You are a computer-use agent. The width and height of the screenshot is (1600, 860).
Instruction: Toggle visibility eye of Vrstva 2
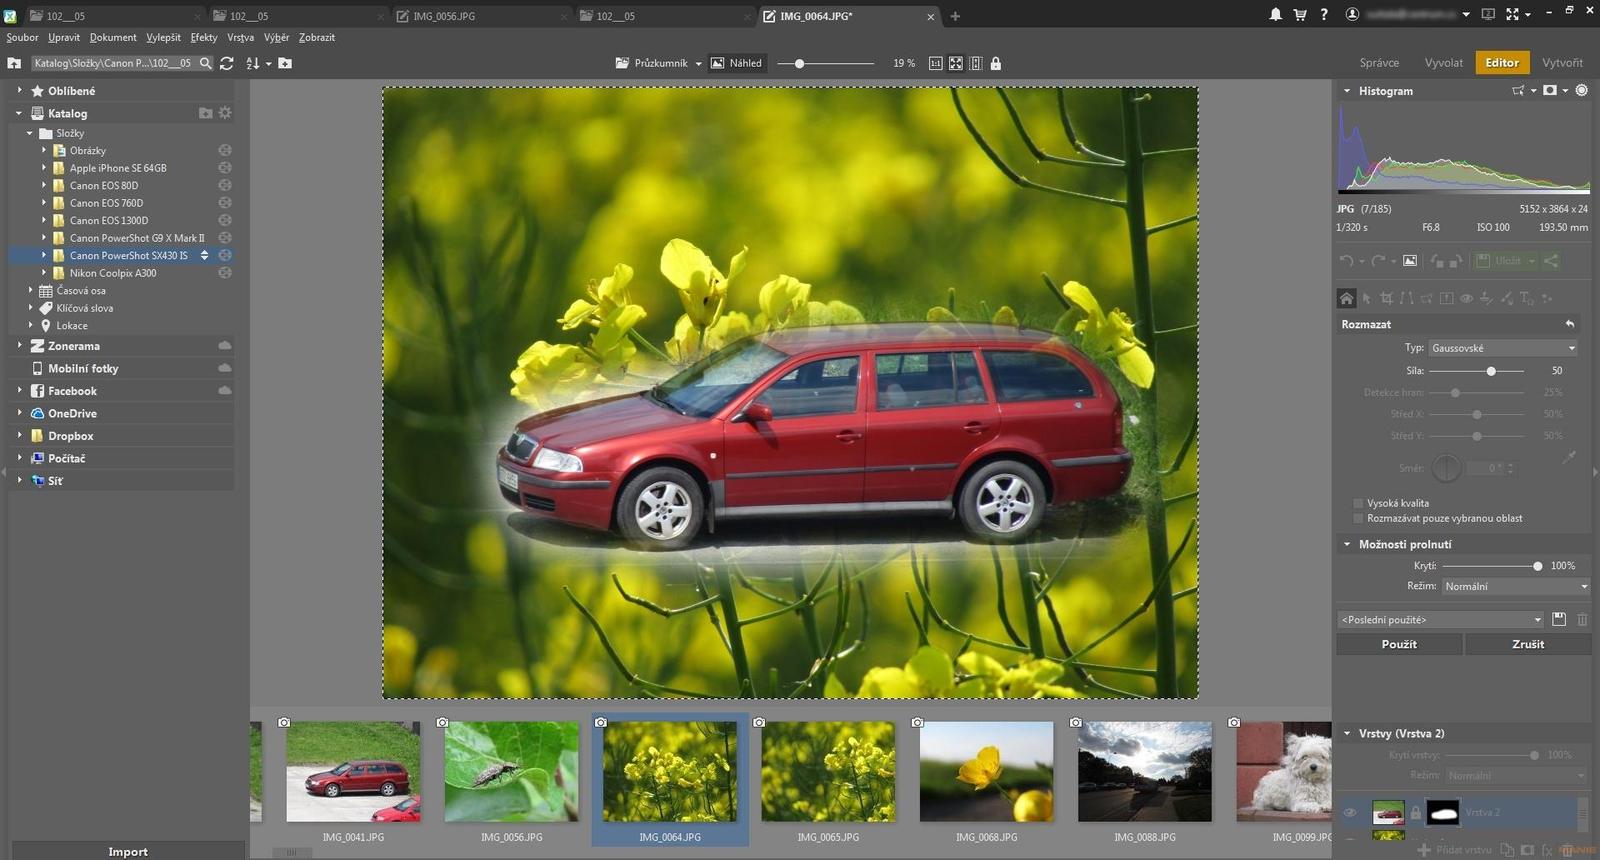pyautogui.click(x=1350, y=813)
